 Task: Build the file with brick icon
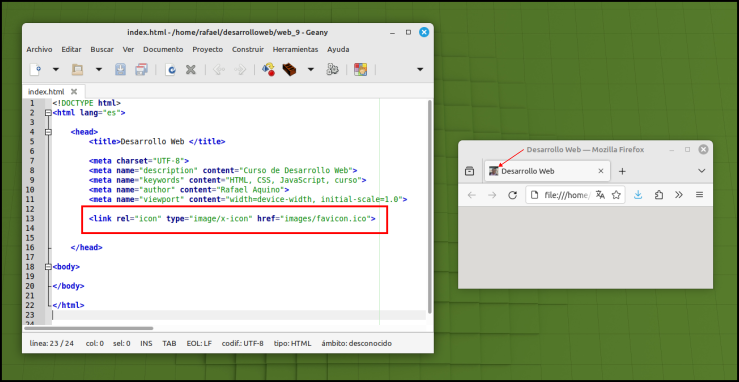click(289, 70)
